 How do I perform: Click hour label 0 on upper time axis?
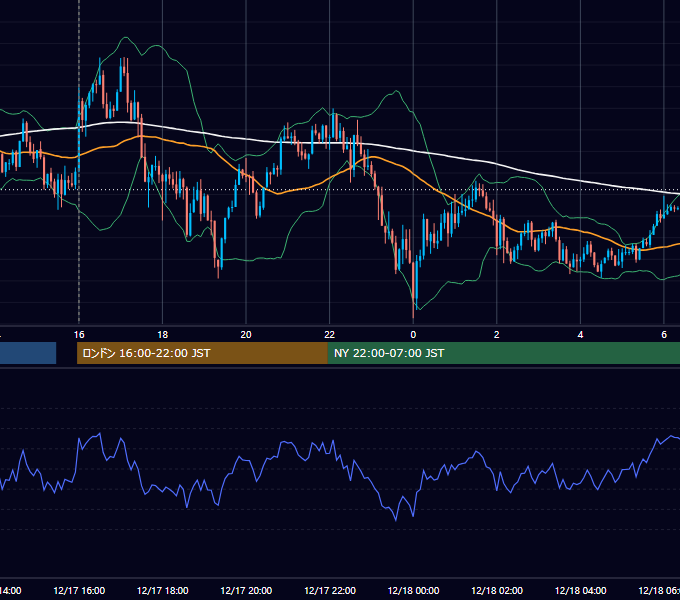[x=413, y=335]
